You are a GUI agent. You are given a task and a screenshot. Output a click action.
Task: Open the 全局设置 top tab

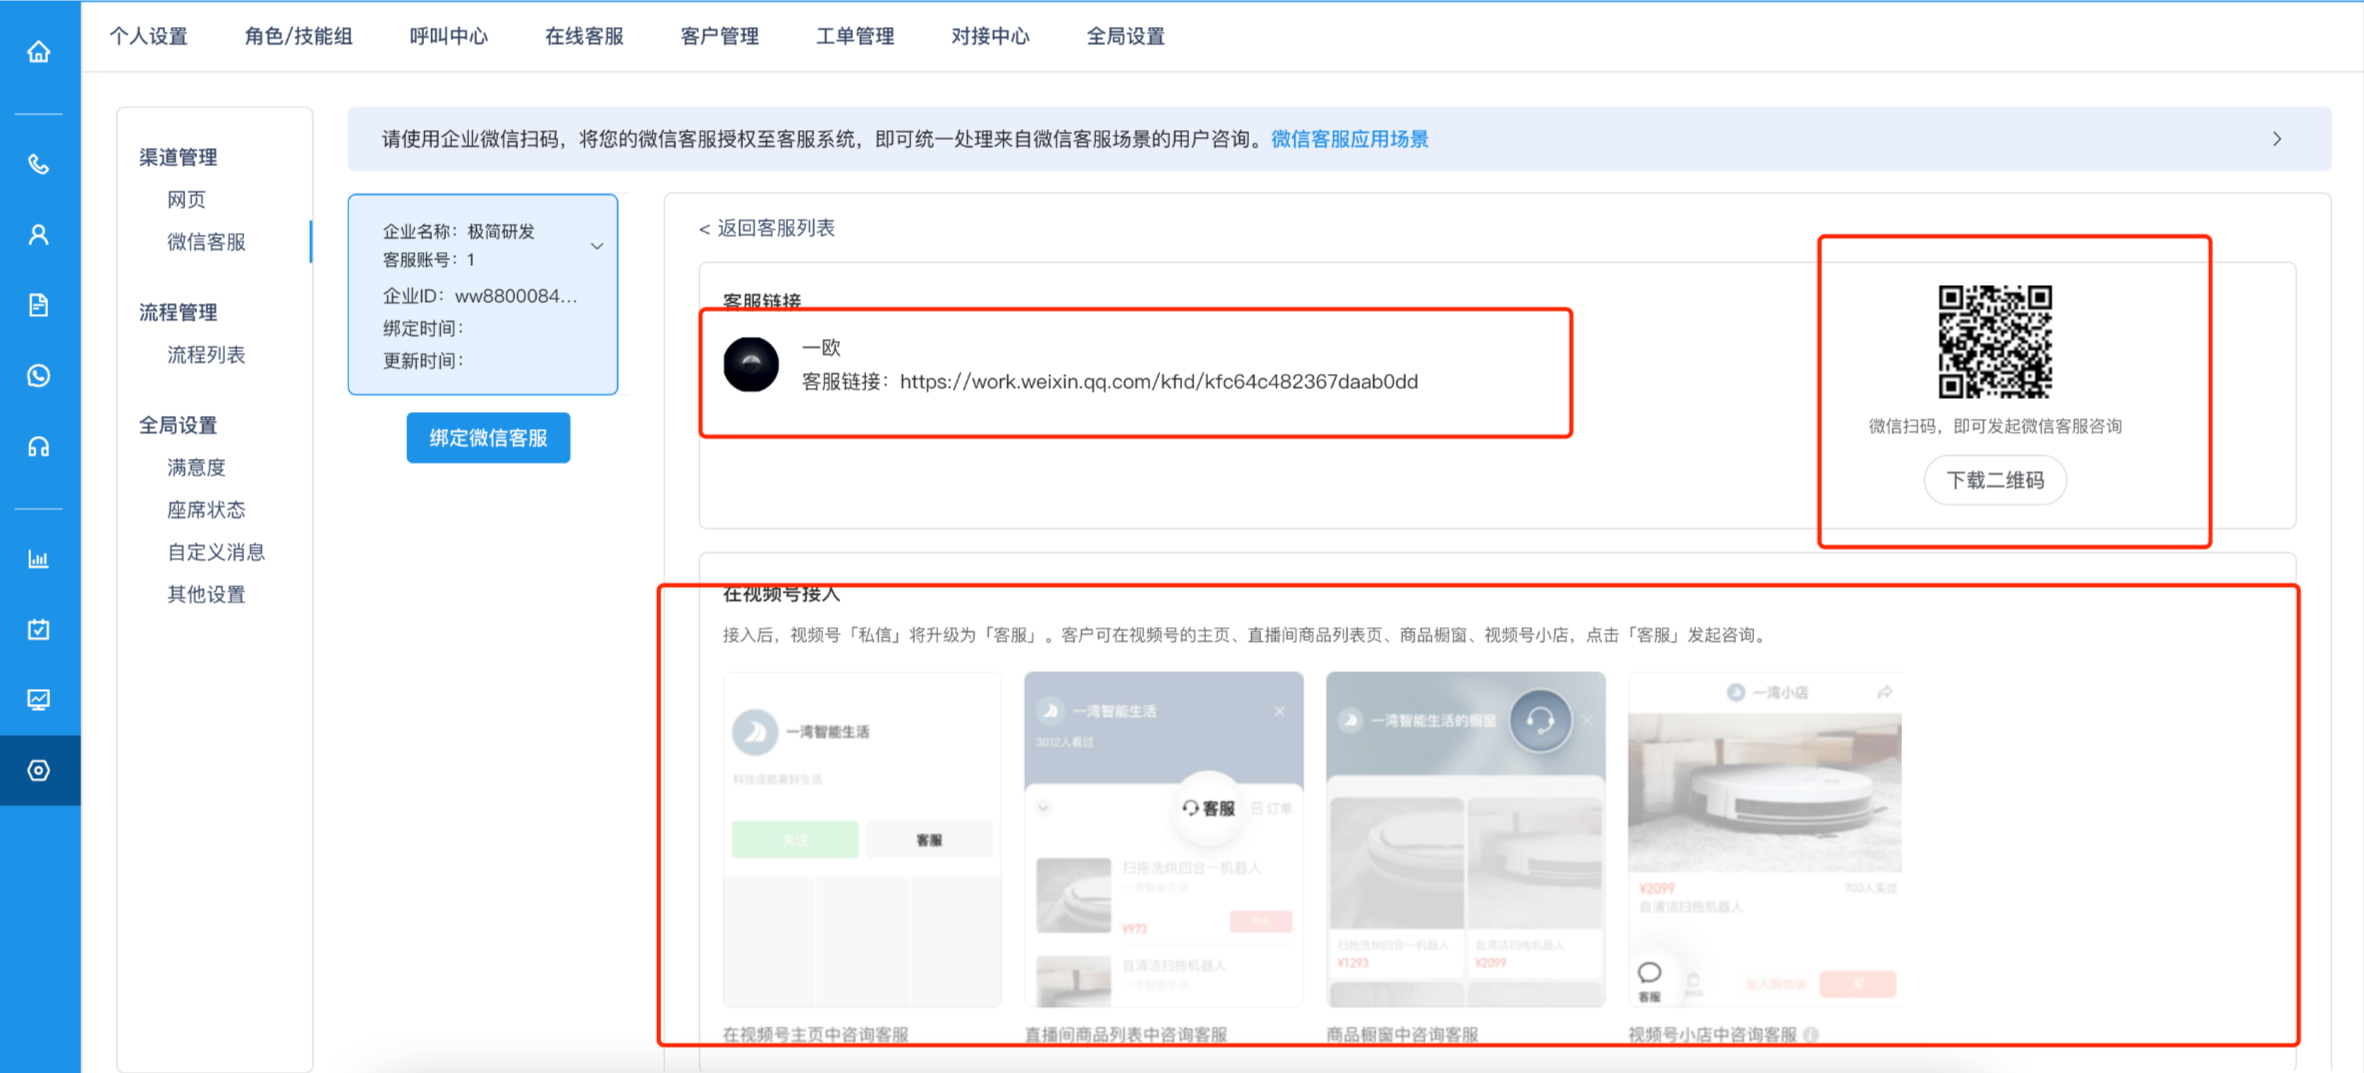click(x=1126, y=36)
